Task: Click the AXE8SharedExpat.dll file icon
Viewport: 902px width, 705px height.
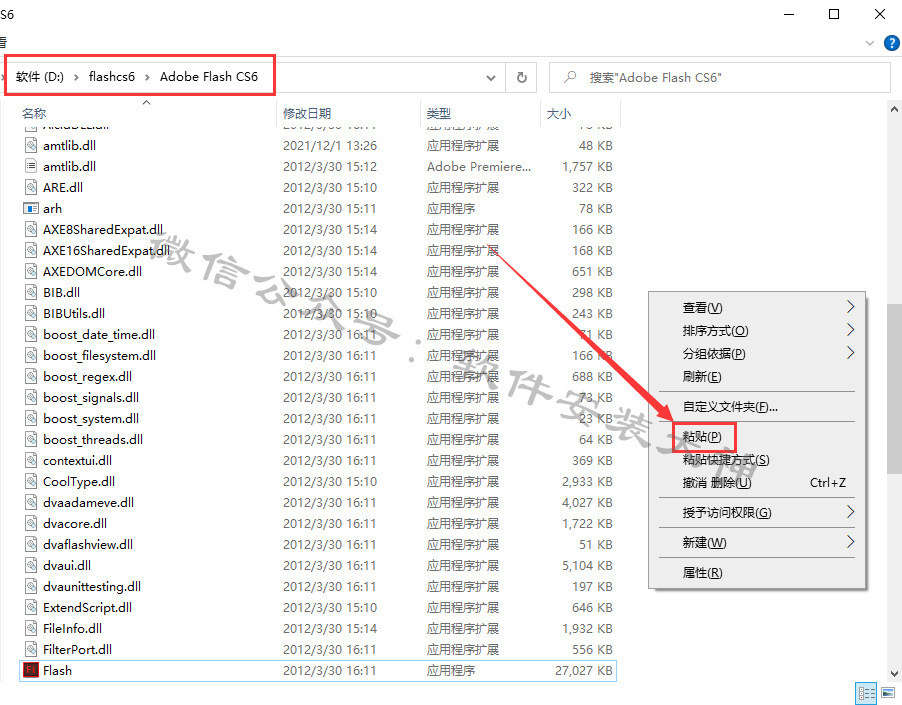Action: [x=30, y=229]
